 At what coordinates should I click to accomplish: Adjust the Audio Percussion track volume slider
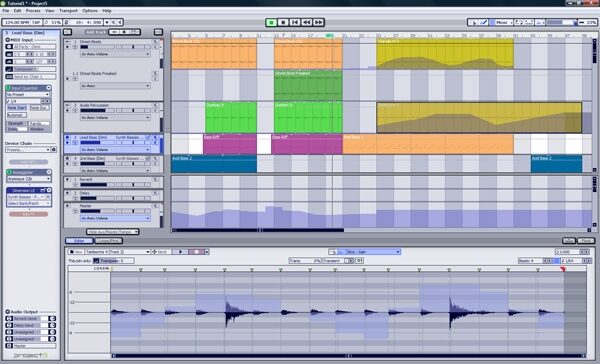pos(97,111)
